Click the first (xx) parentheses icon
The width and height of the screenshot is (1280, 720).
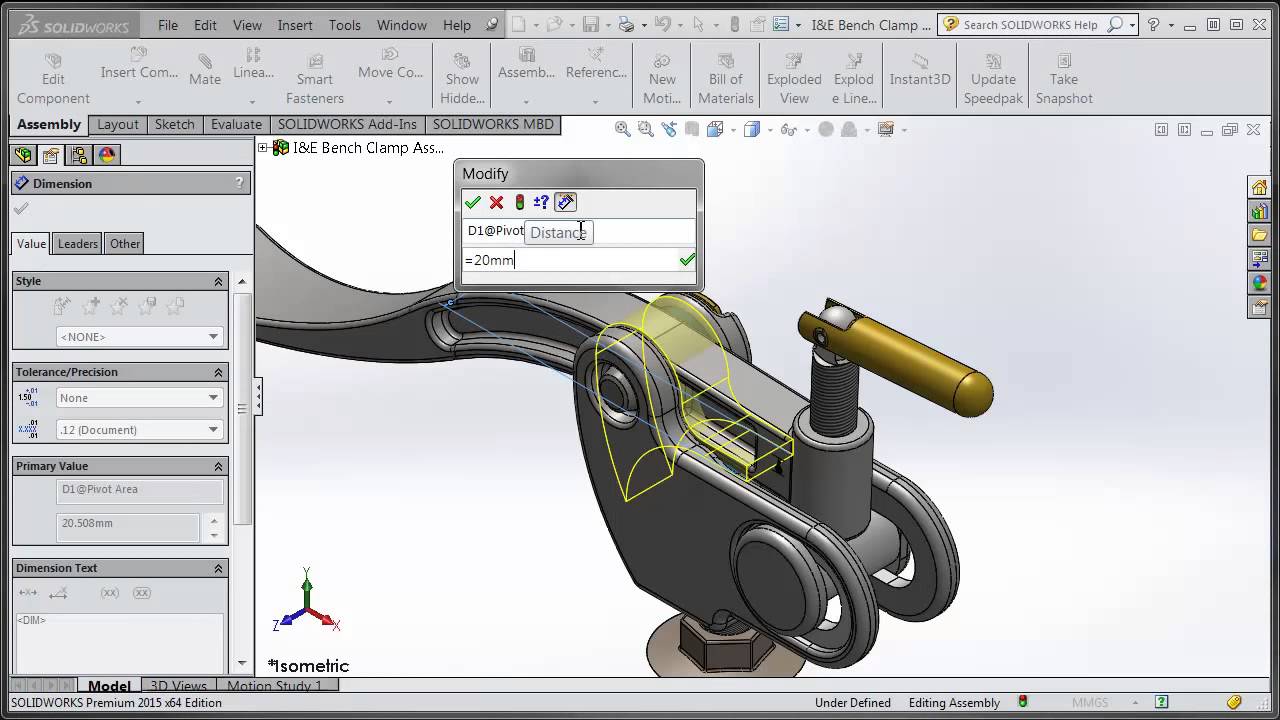(x=110, y=593)
